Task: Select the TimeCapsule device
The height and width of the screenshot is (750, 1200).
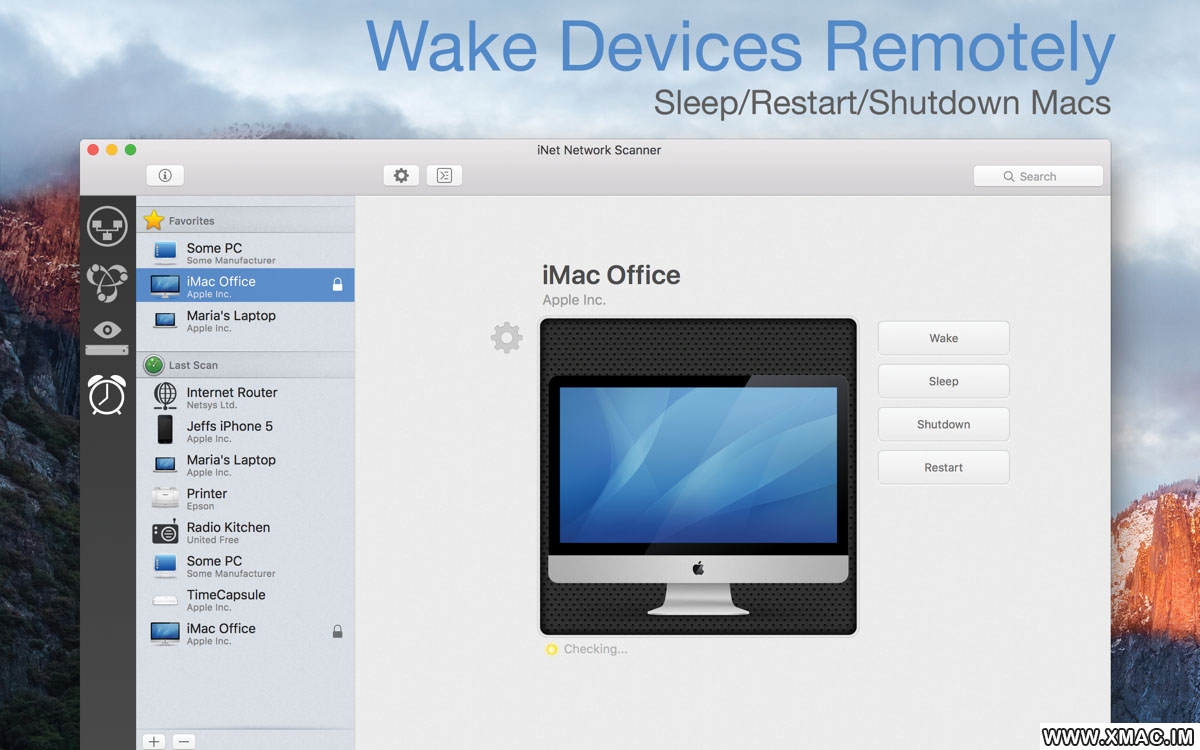Action: 245,599
